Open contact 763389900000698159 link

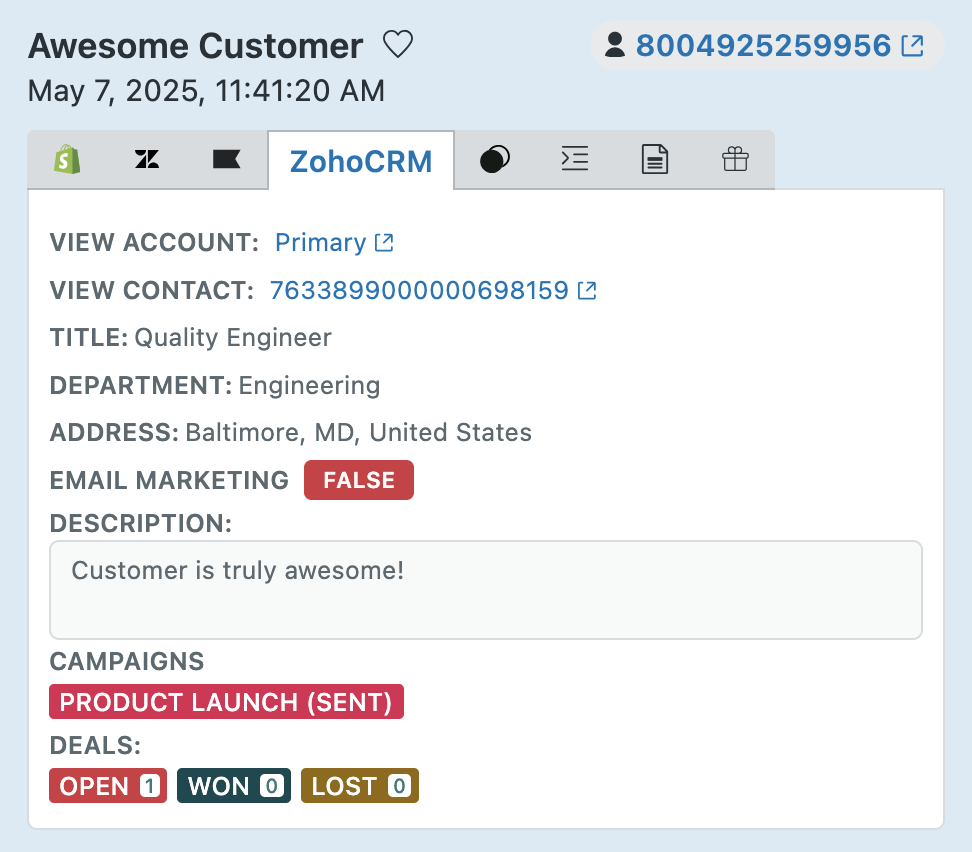419,290
